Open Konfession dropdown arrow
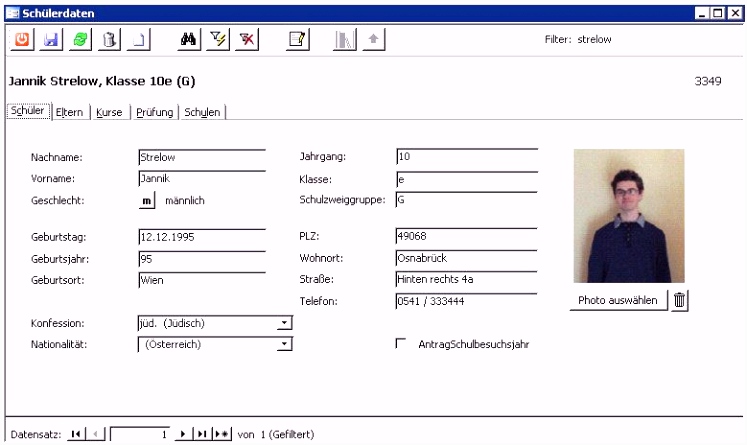 (284, 323)
